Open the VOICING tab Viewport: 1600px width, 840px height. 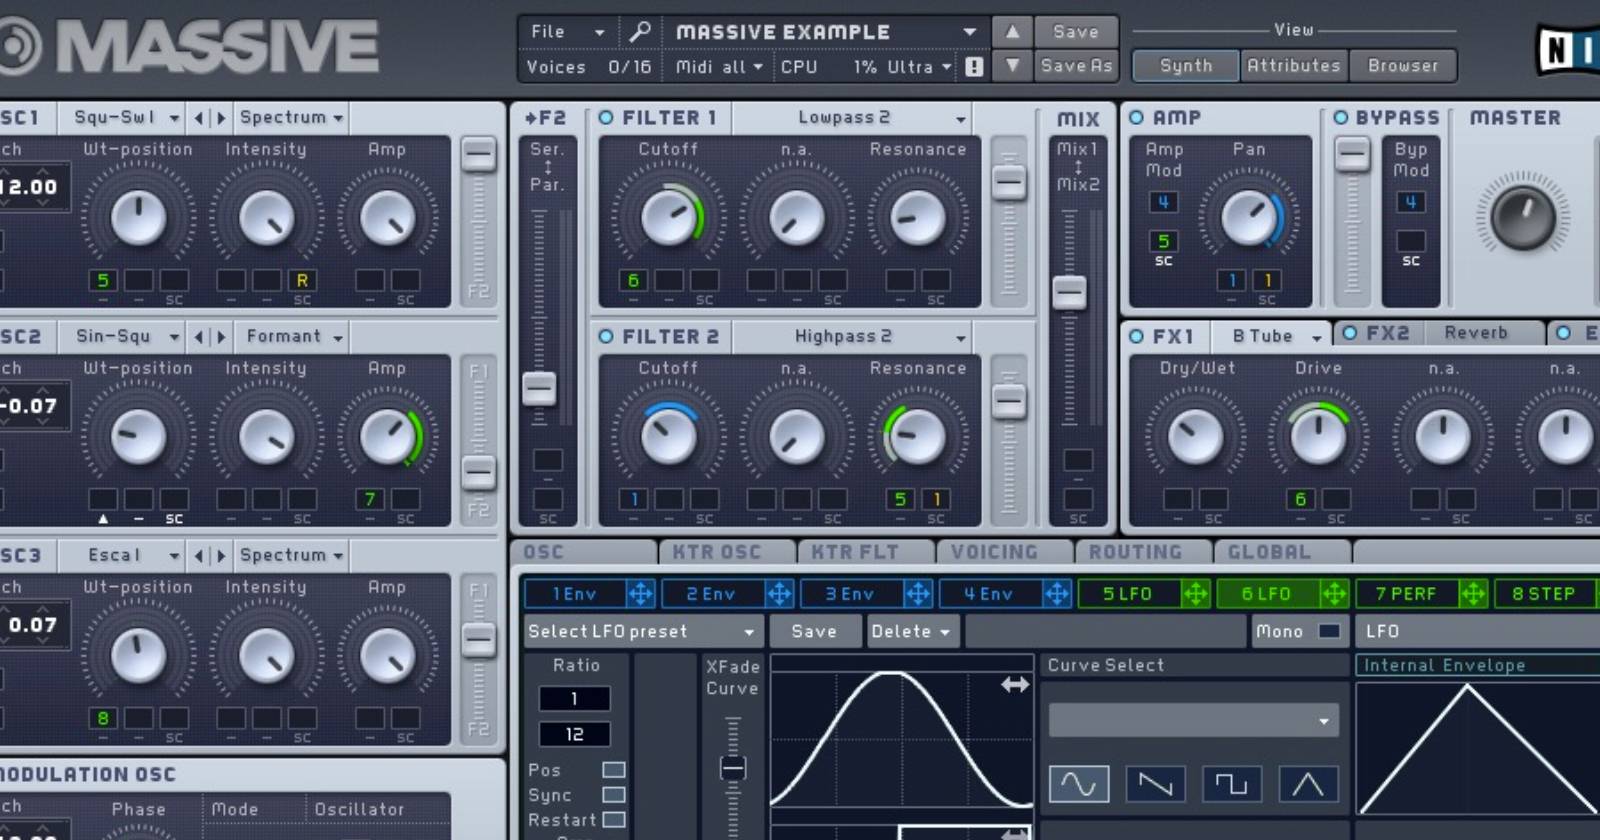point(1003,552)
